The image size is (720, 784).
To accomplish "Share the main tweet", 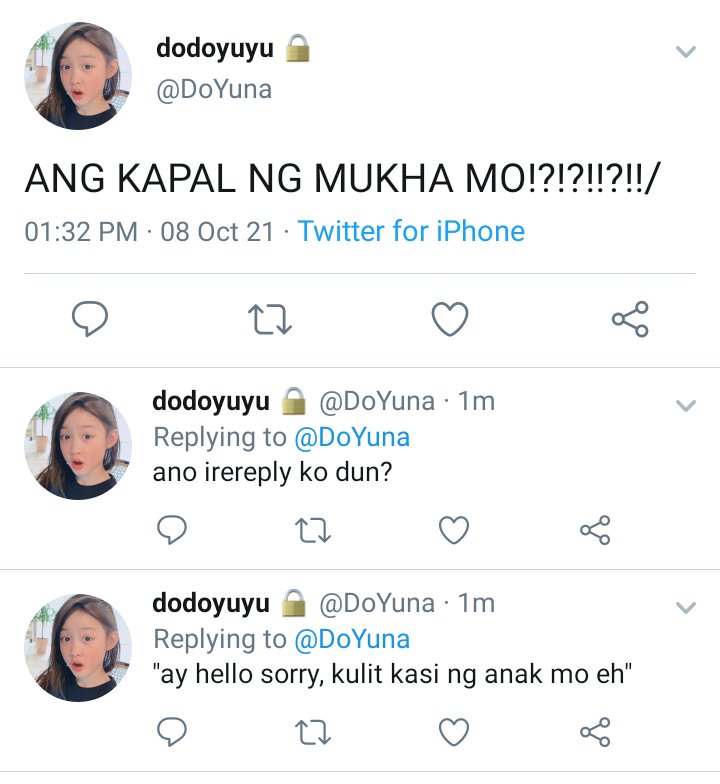I will [630, 318].
